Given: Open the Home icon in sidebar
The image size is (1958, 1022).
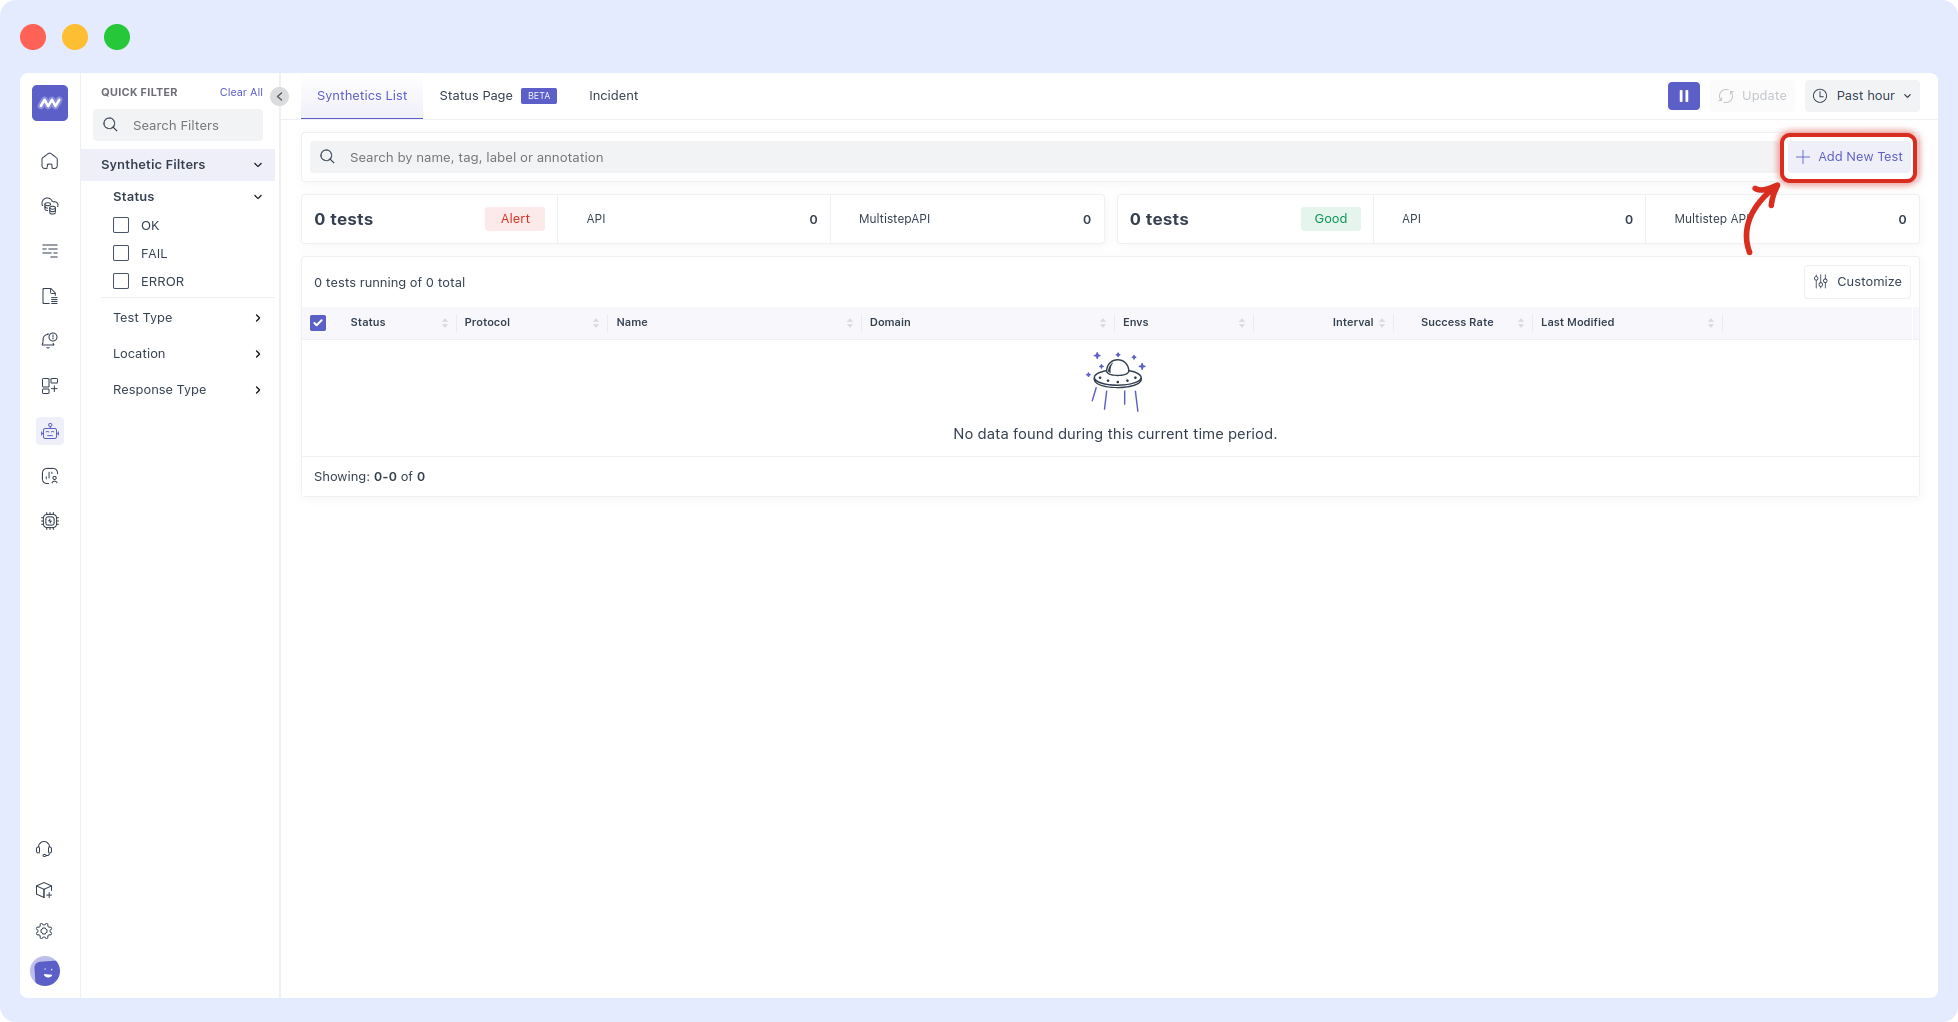Looking at the screenshot, I should tap(49, 161).
